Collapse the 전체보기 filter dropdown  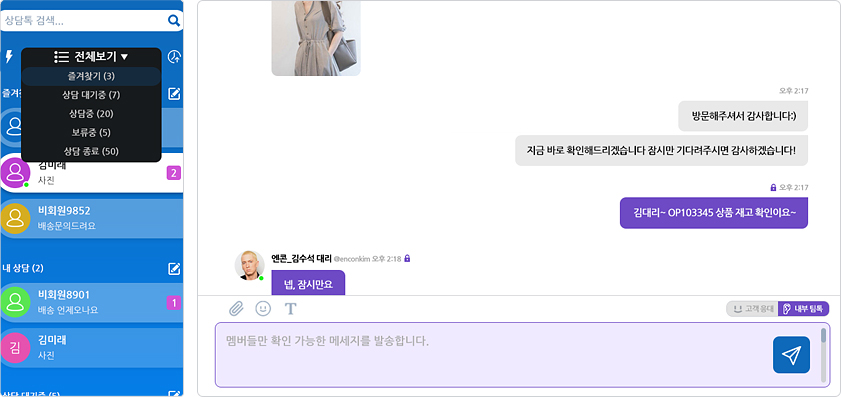point(91,56)
